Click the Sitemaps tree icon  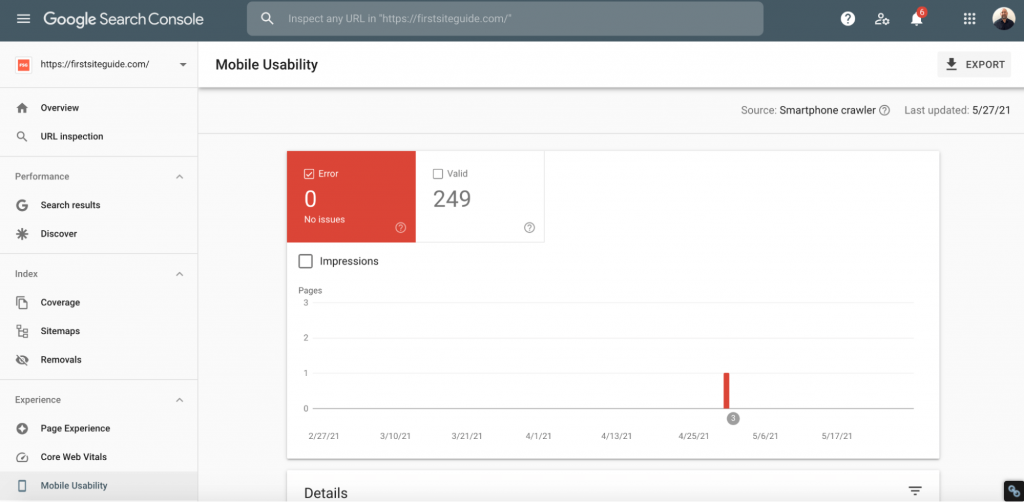22,331
